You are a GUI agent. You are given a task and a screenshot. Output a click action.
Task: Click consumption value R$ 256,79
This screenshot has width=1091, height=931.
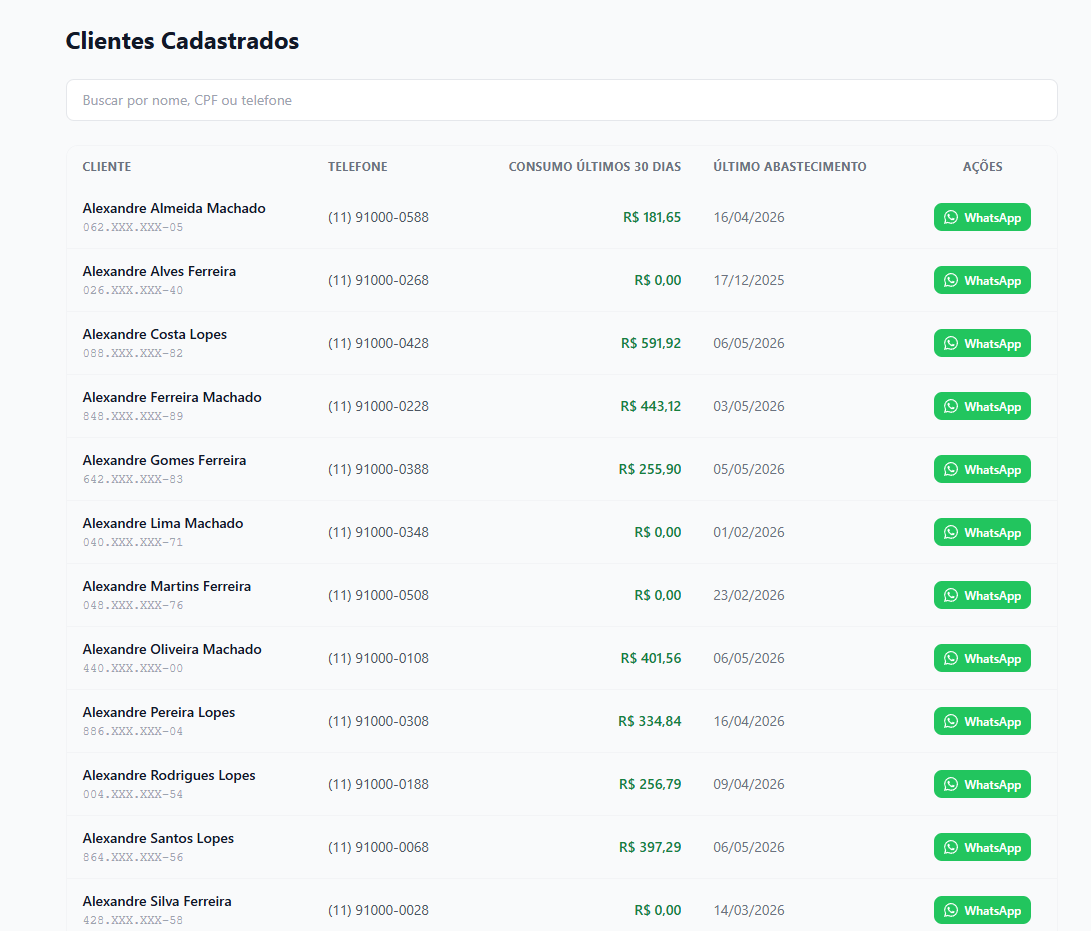coord(650,784)
